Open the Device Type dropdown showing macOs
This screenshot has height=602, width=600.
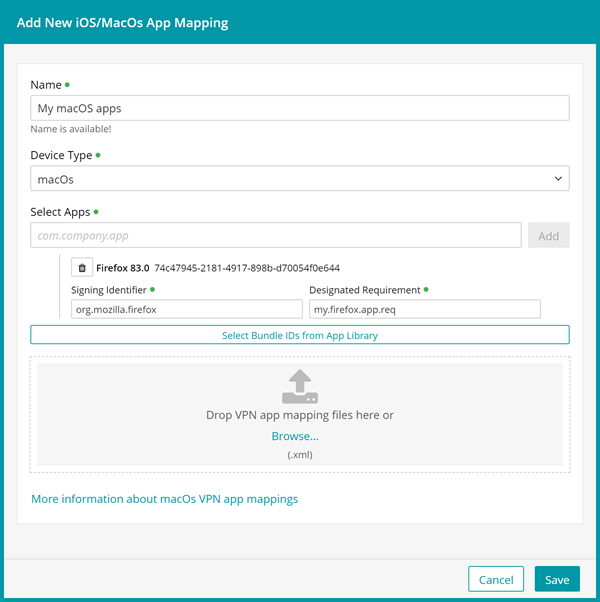tap(300, 179)
